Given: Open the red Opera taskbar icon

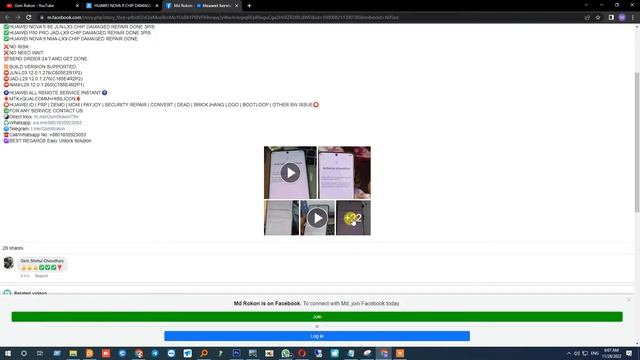Looking at the screenshot, I should pyautogui.click(x=302, y=353).
